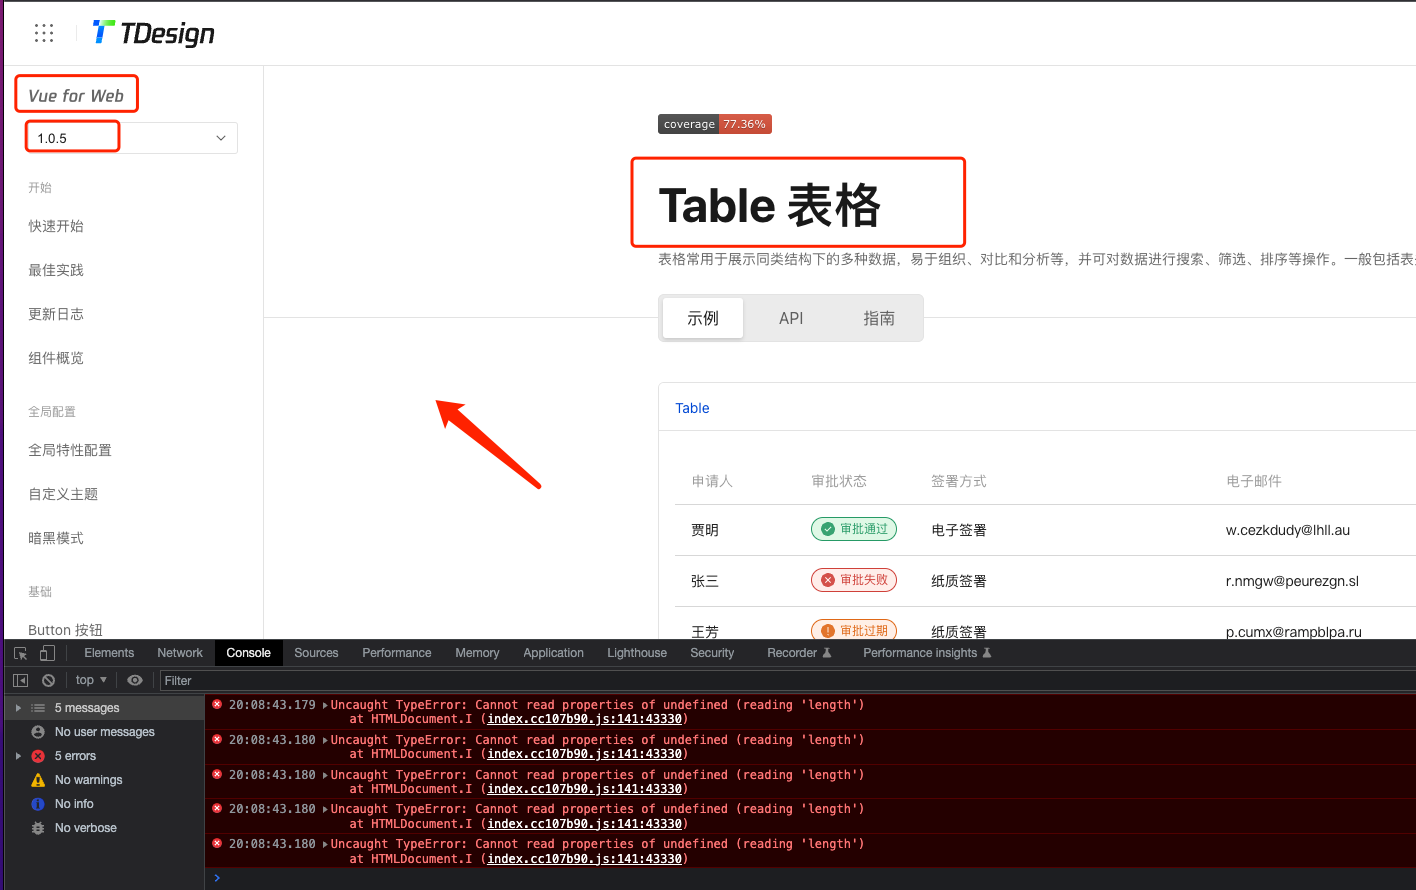Viewport: 1416px width, 890px height.
Task: Click the w.cezkdudy@lhll.au email cell
Action: point(1288,530)
